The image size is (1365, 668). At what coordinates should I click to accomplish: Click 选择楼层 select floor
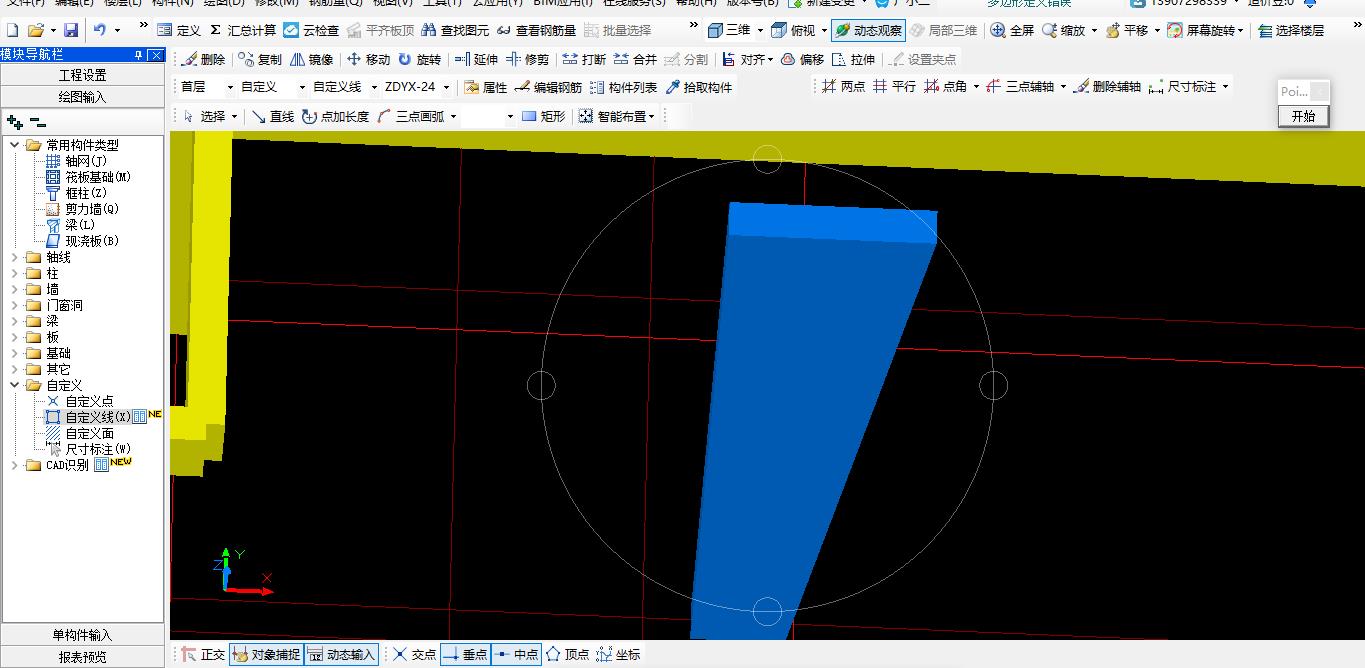tap(1291, 31)
